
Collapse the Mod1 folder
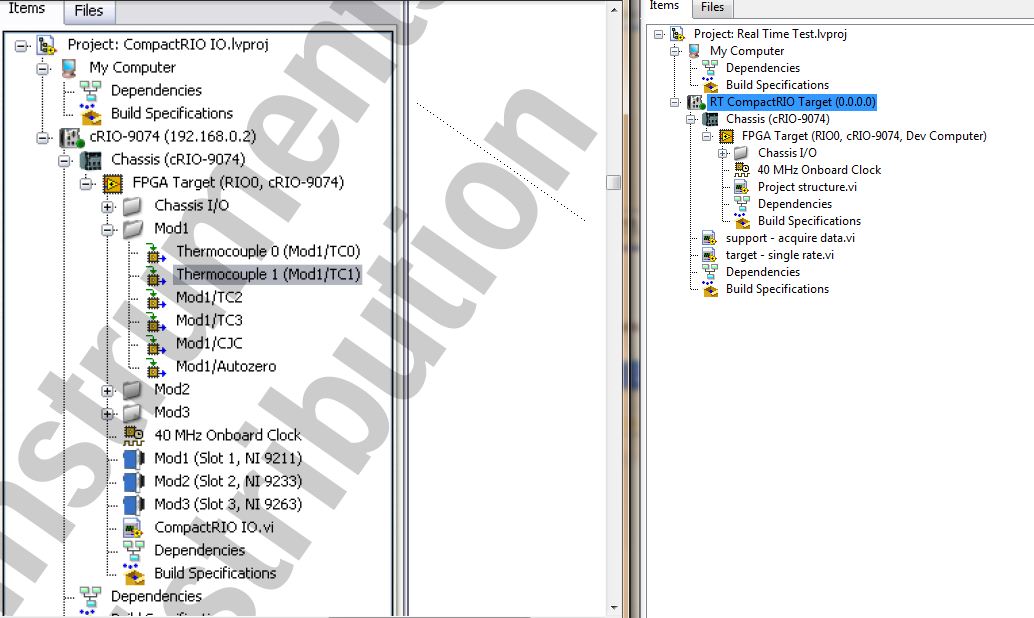(107, 230)
